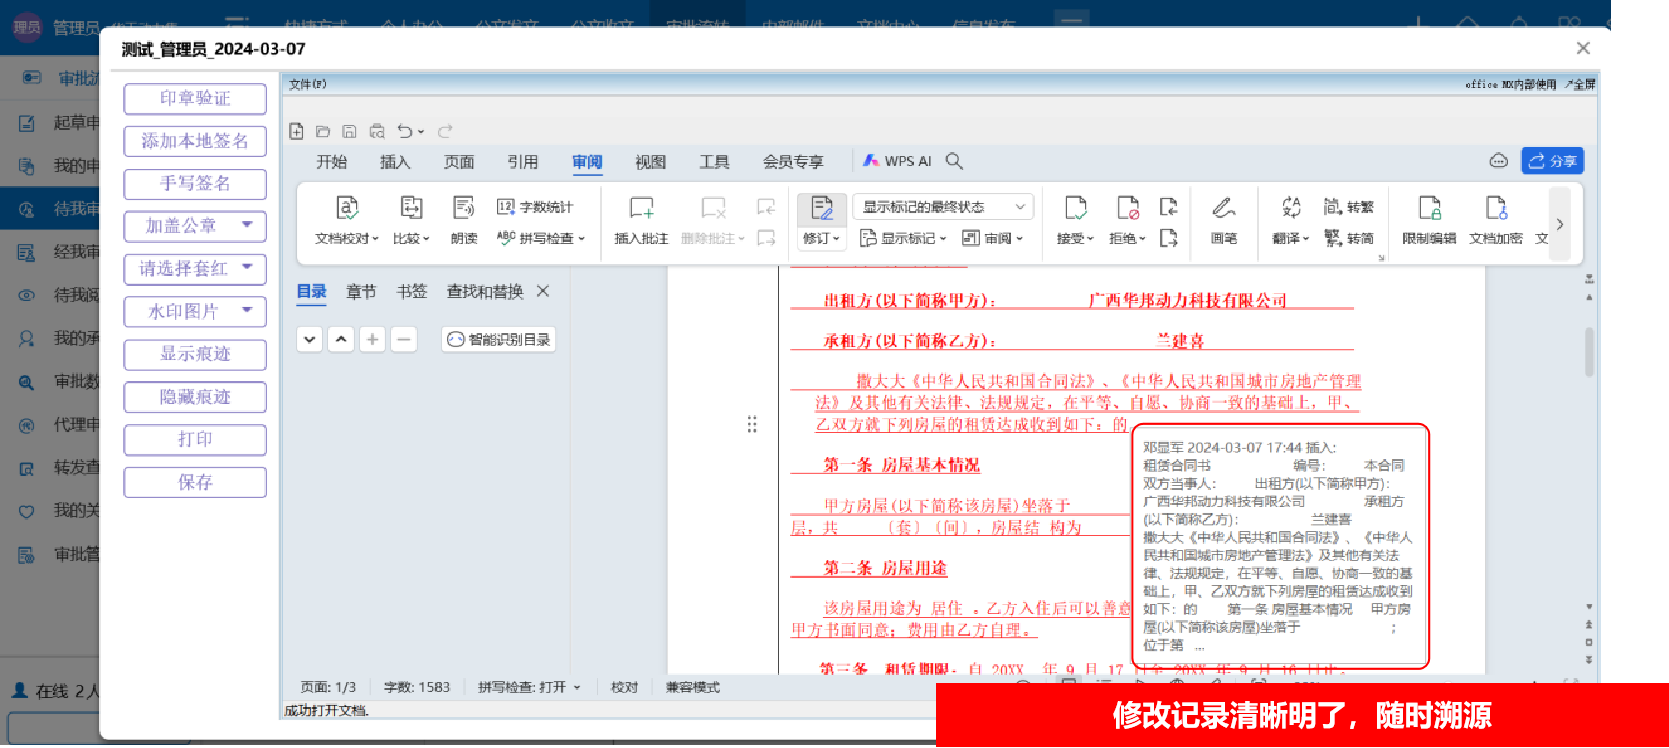Click the 打印 button in left panel

[195, 439]
